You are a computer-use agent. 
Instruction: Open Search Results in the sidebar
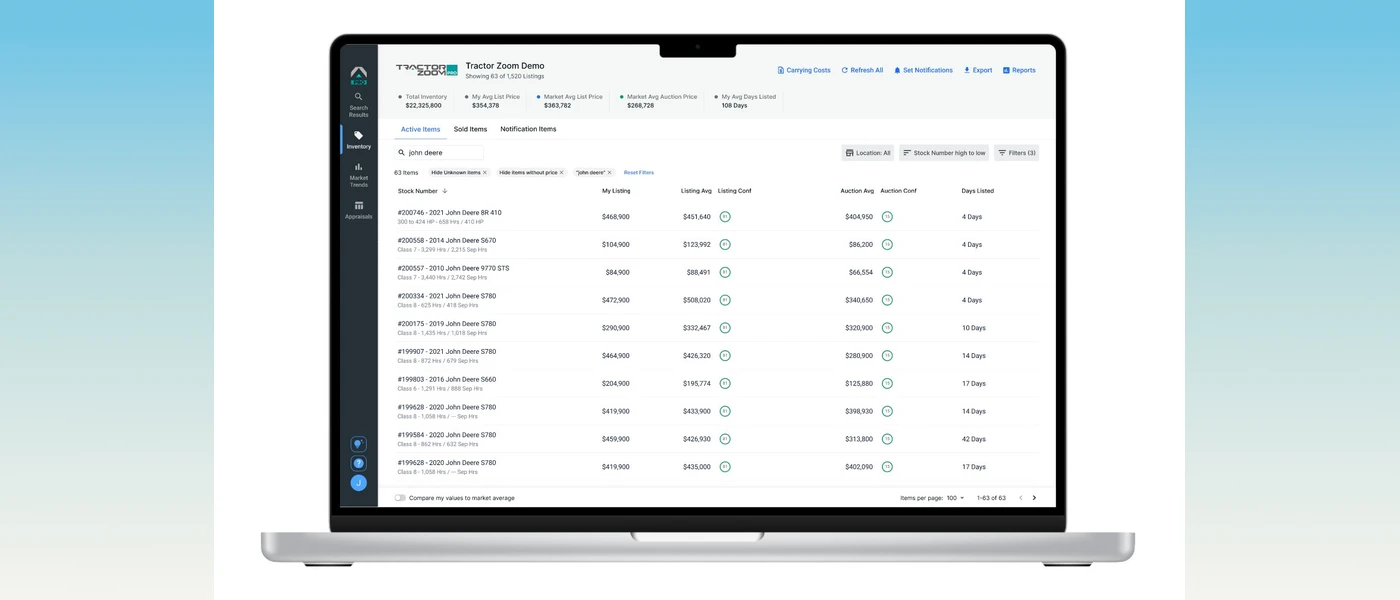(358, 105)
